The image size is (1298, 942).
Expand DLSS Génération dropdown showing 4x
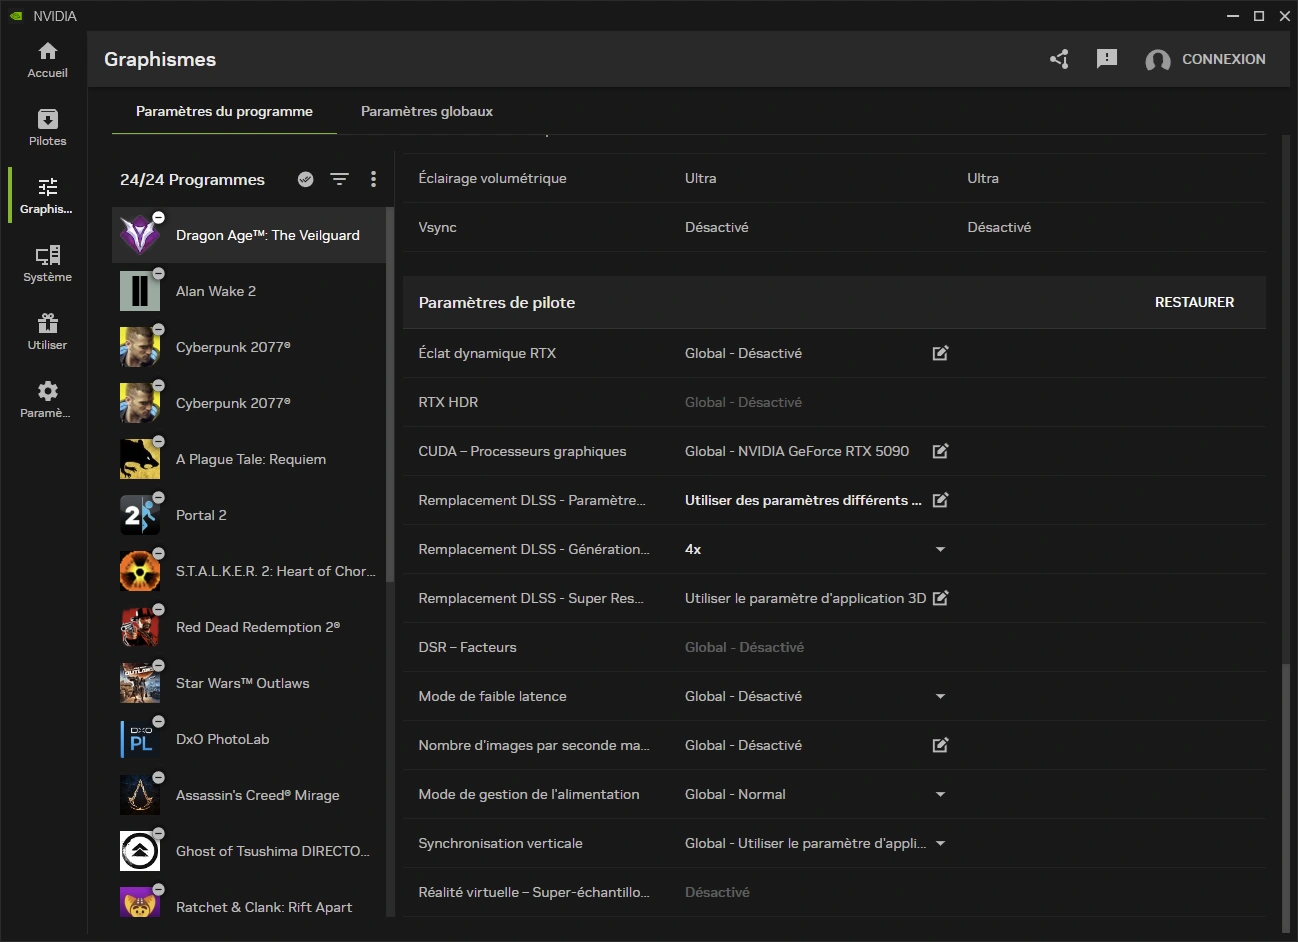click(940, 549)
